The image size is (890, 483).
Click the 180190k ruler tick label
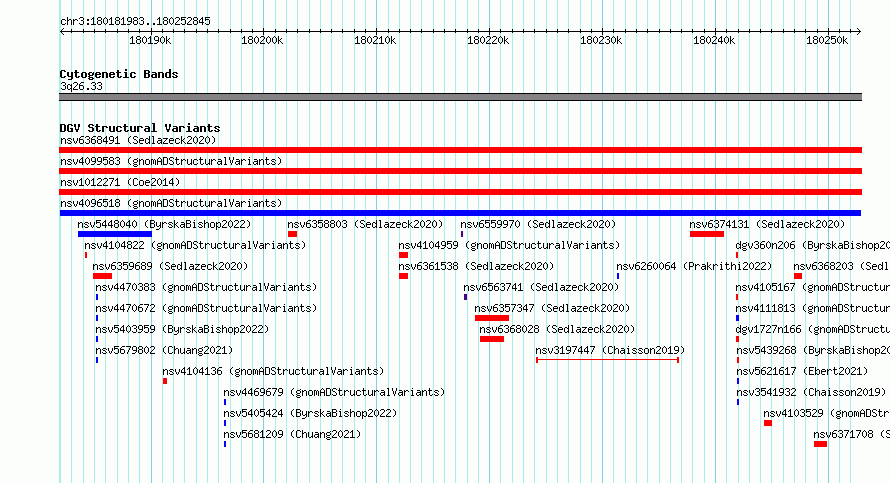150,40
